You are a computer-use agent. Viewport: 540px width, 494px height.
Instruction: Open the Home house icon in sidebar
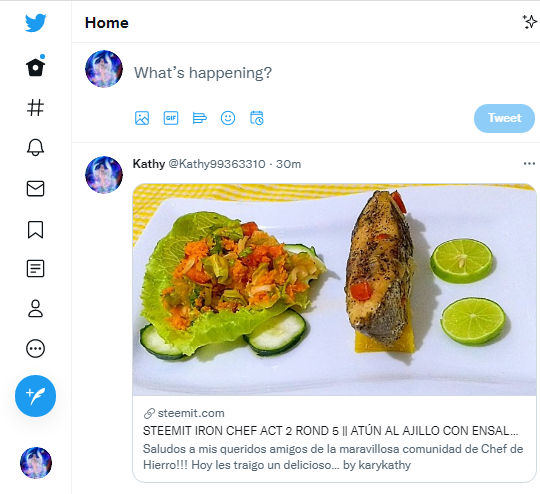pos(35,66)
